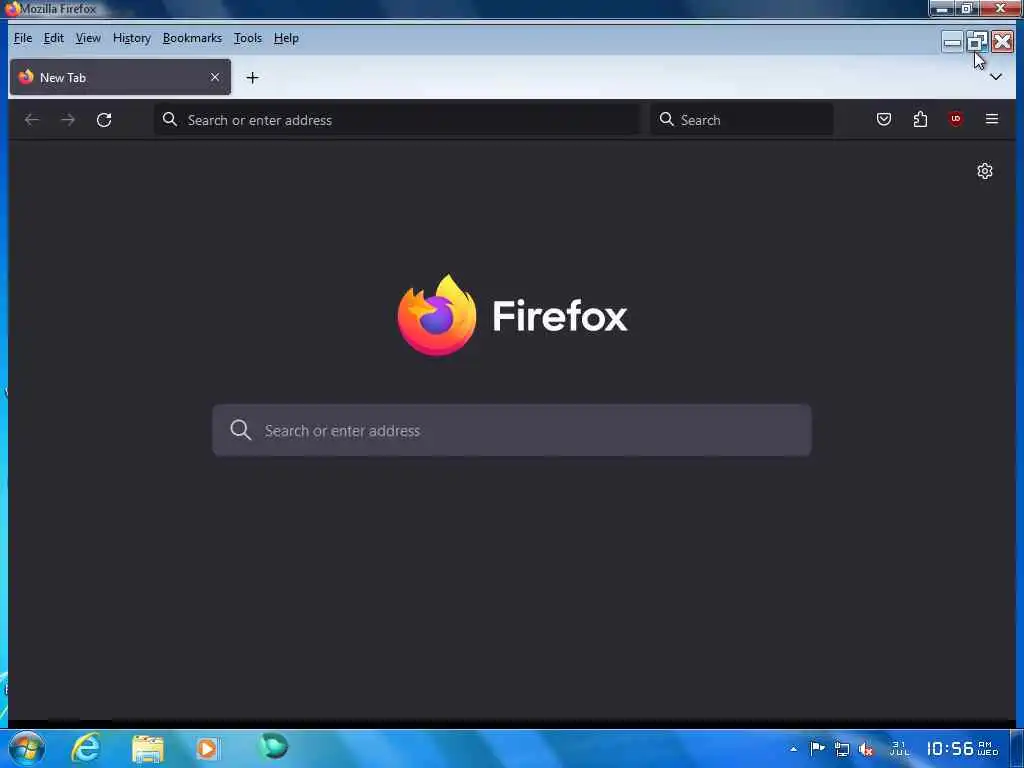Open the Tools menu

[x=248, y=38]
